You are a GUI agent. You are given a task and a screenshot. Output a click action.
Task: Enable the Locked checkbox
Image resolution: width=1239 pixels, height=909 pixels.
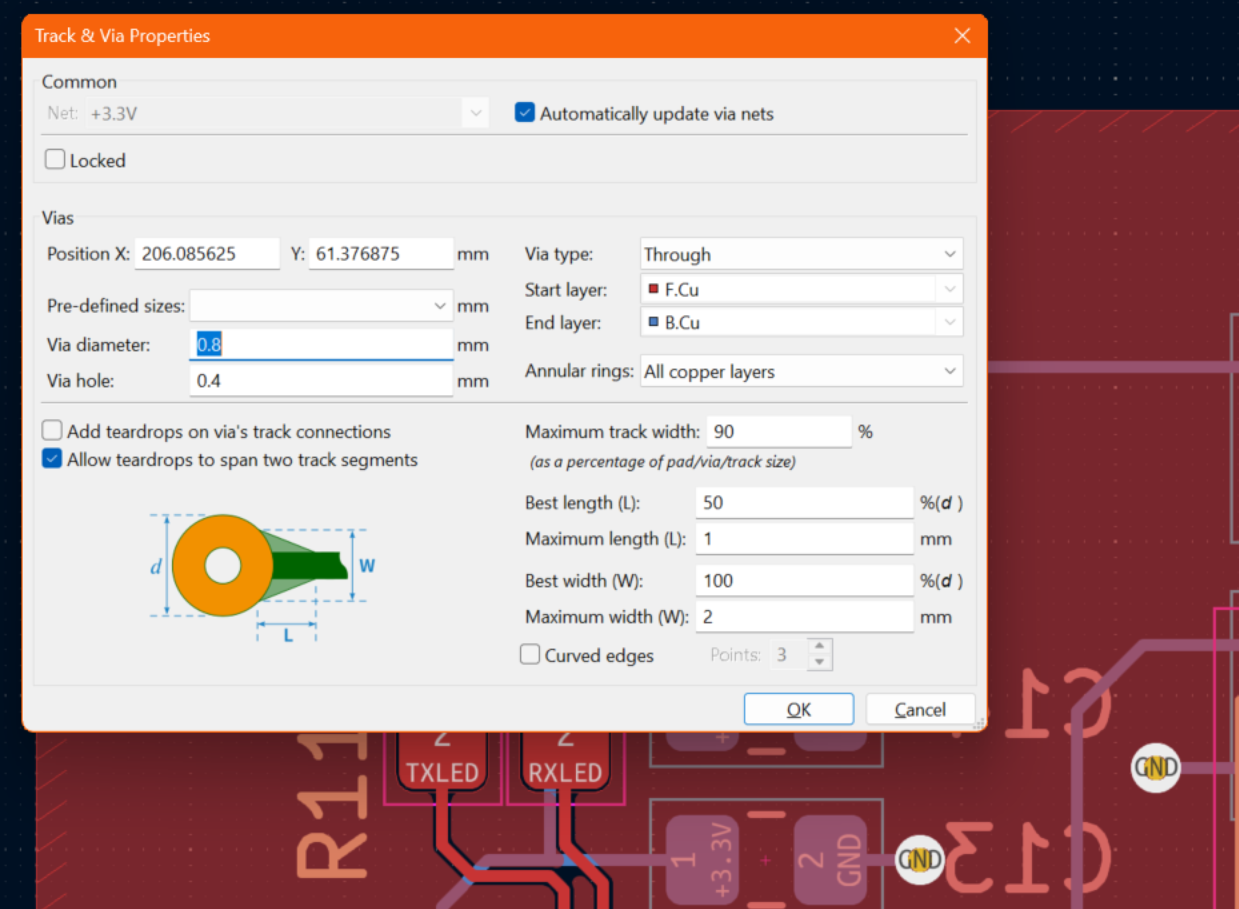click(55, 160)
